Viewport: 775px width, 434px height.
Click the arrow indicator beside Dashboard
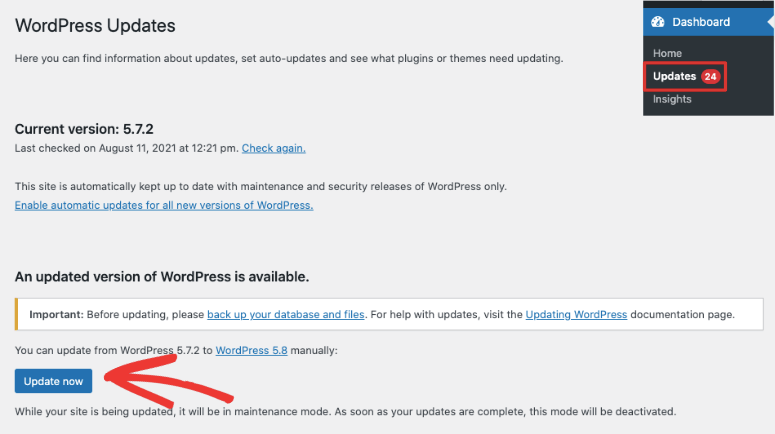coord(770,22)
